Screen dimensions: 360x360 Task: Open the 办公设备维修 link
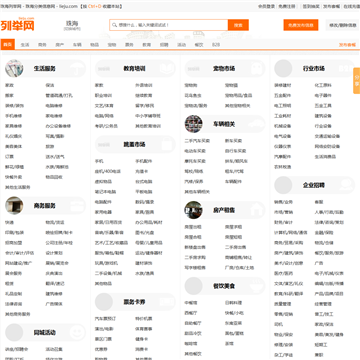[58, 126]
